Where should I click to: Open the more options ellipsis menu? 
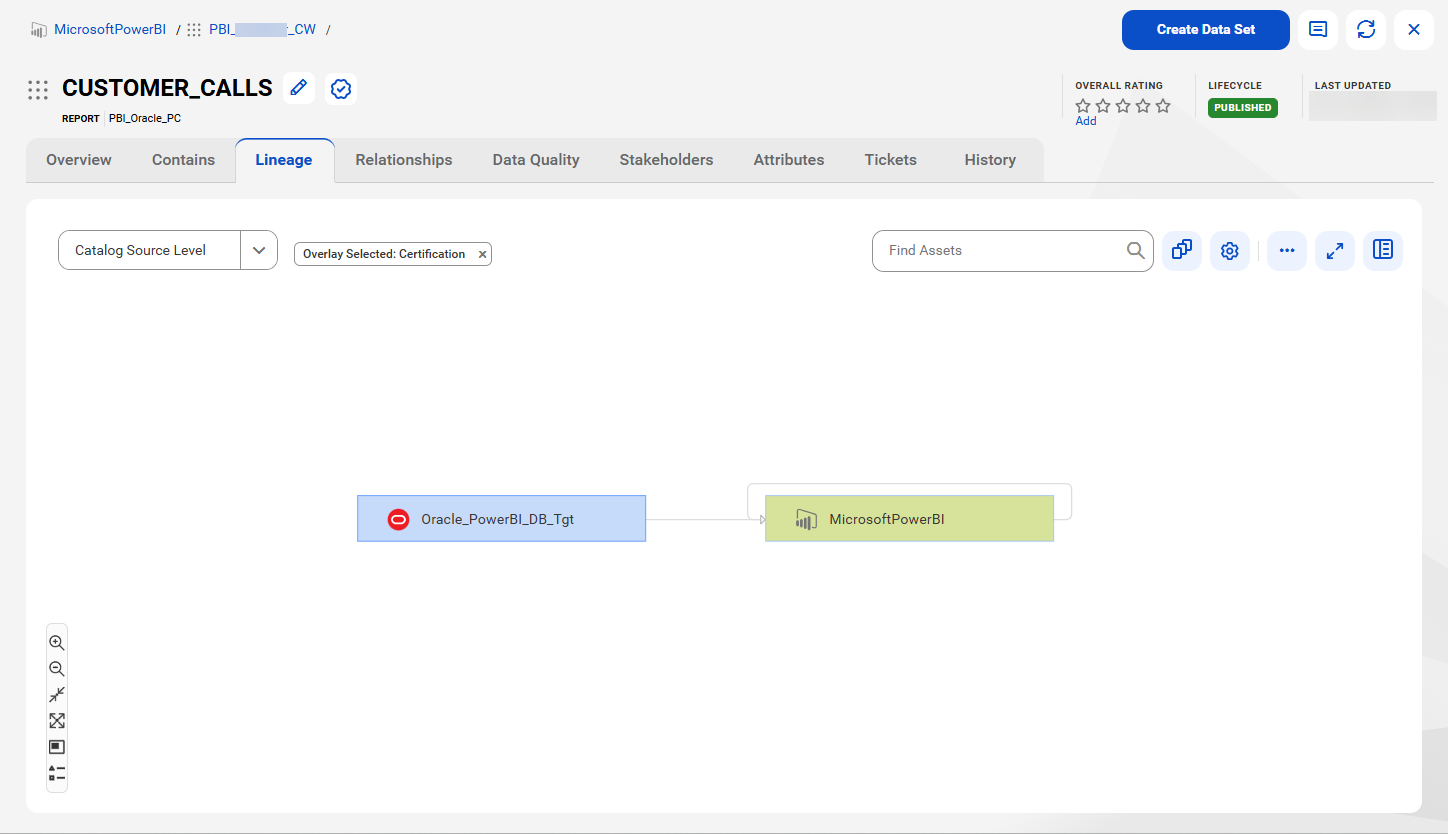(x=1287, y=251)
